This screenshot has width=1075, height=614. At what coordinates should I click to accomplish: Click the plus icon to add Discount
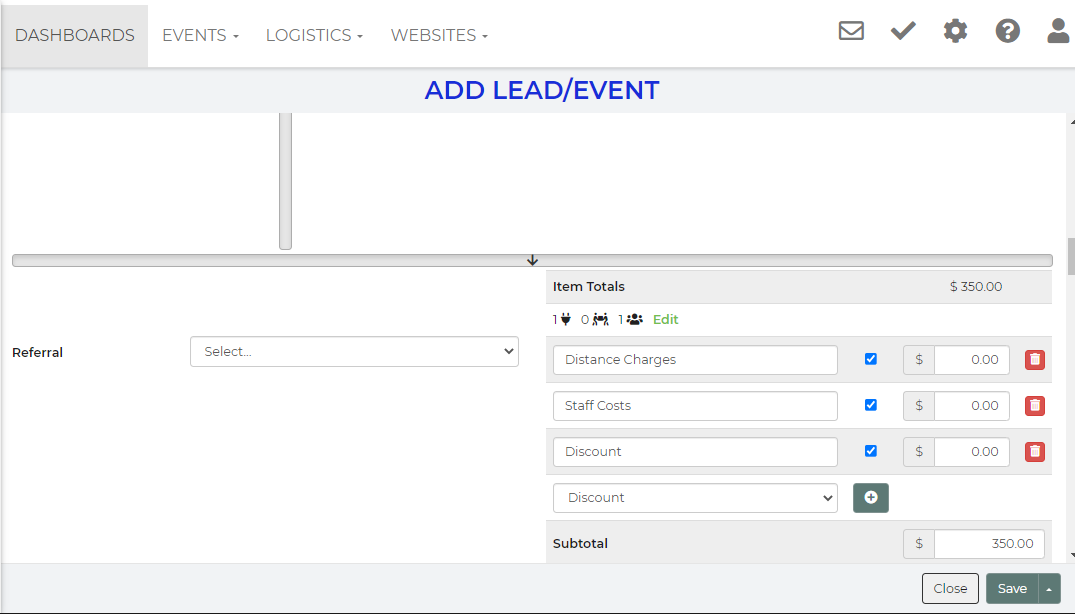tap(870, 498)
